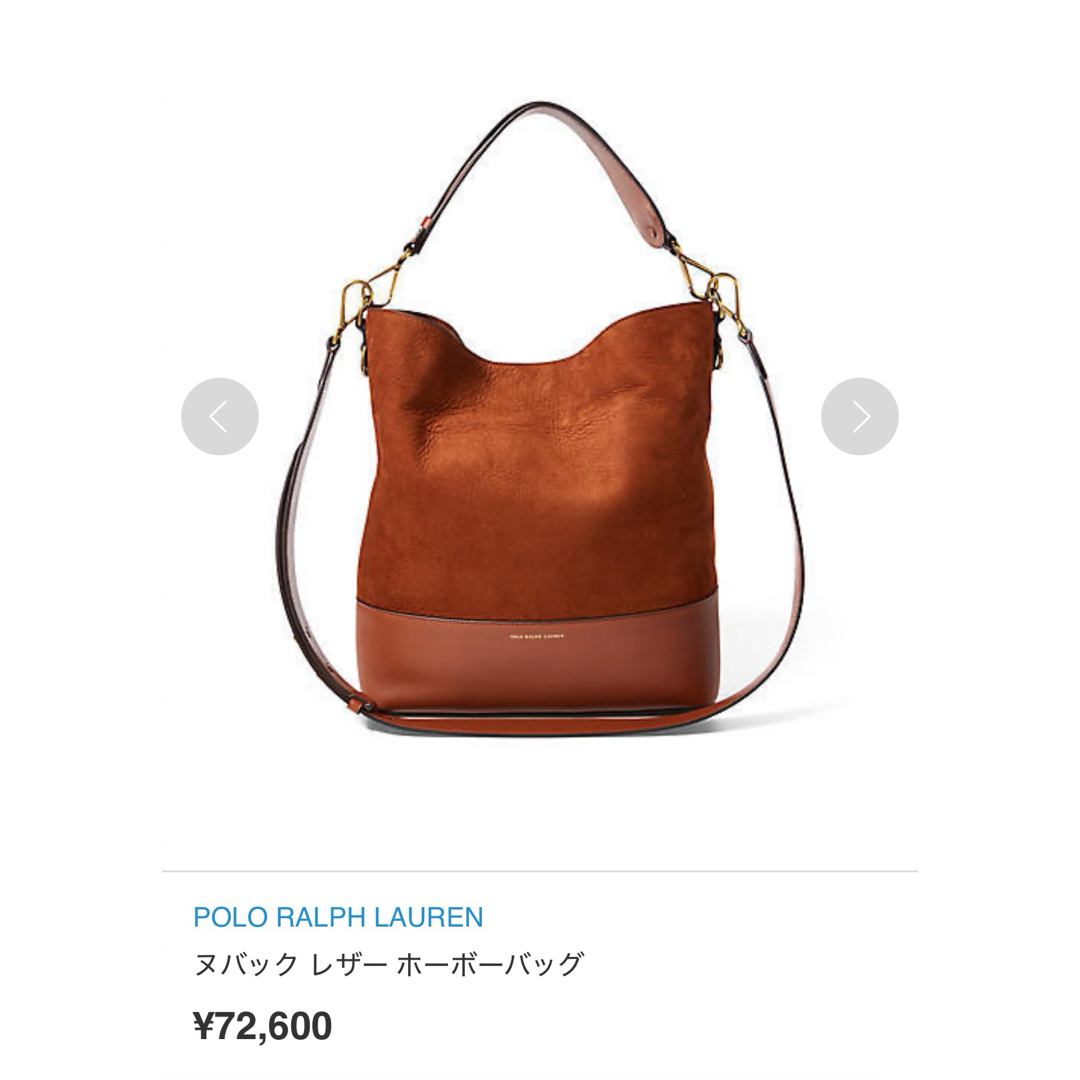Select the ヌバック レザー ホーボーバッグ product title
Screen dimensions: 1080x1080
(389, 964)
